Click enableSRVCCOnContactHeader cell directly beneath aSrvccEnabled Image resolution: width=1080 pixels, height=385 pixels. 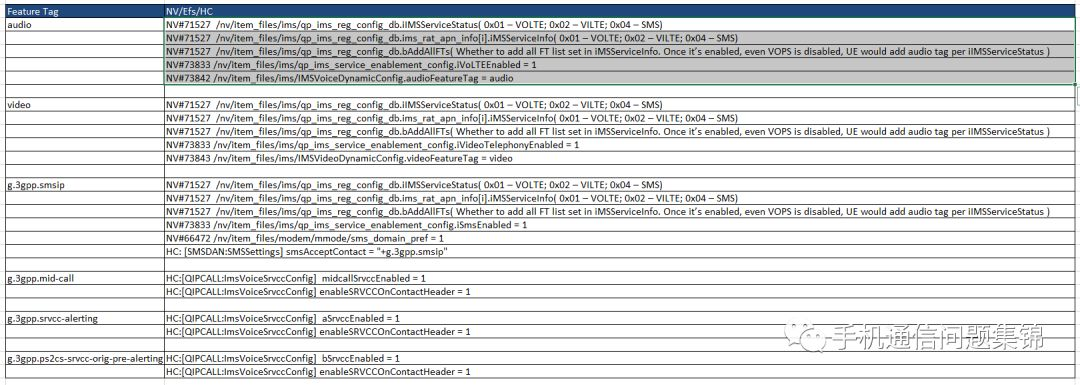click(x=619, y=332)
